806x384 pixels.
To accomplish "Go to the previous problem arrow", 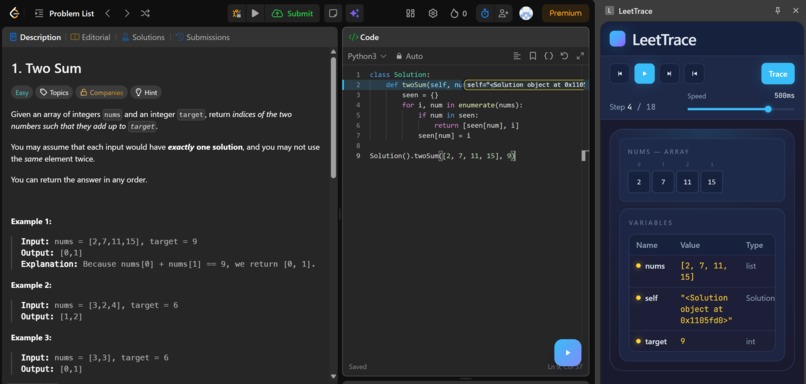I will pos(107,14).
